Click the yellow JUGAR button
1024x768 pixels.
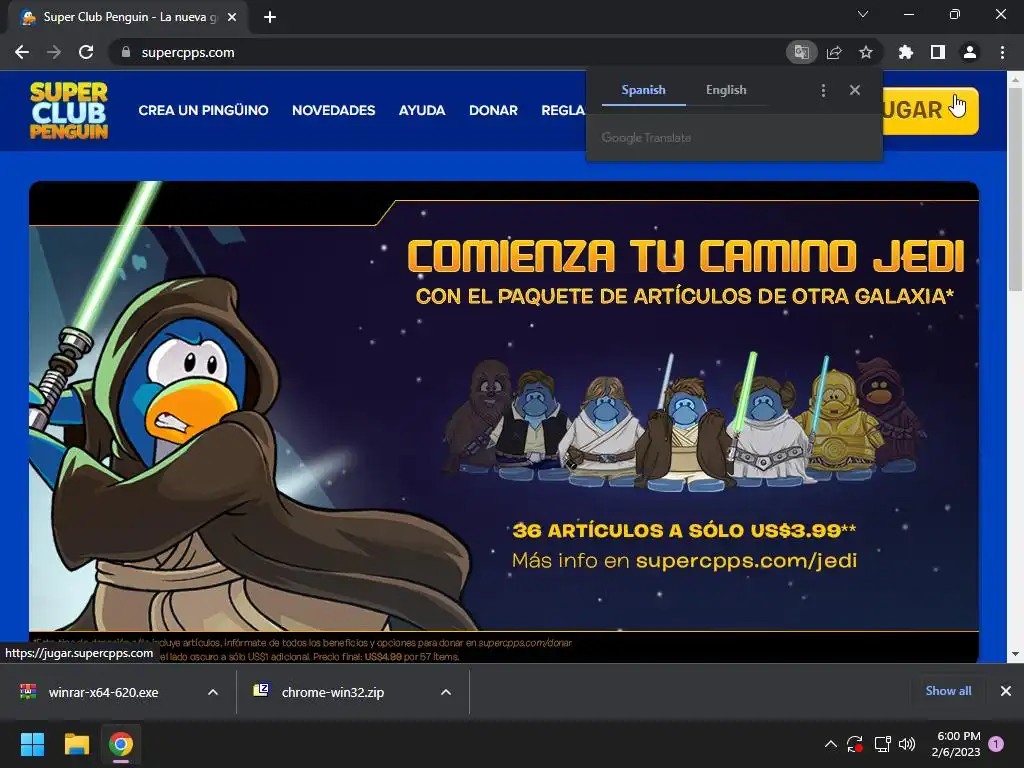(931, 110)
